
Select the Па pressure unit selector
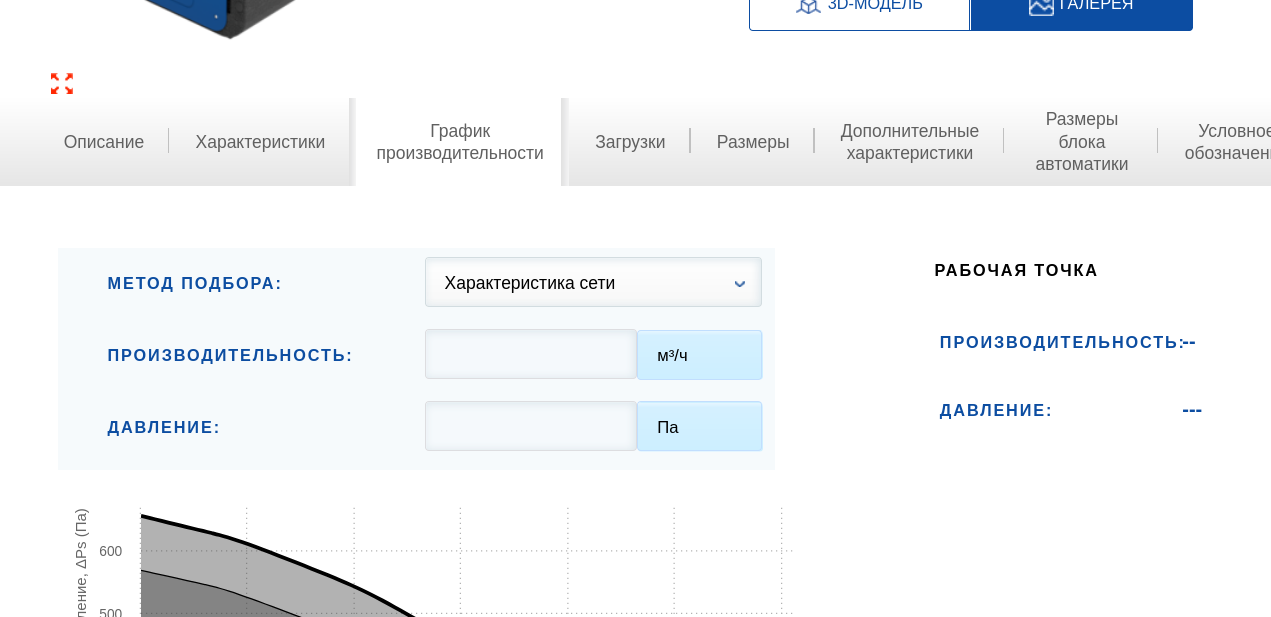(x=700, y=427)
